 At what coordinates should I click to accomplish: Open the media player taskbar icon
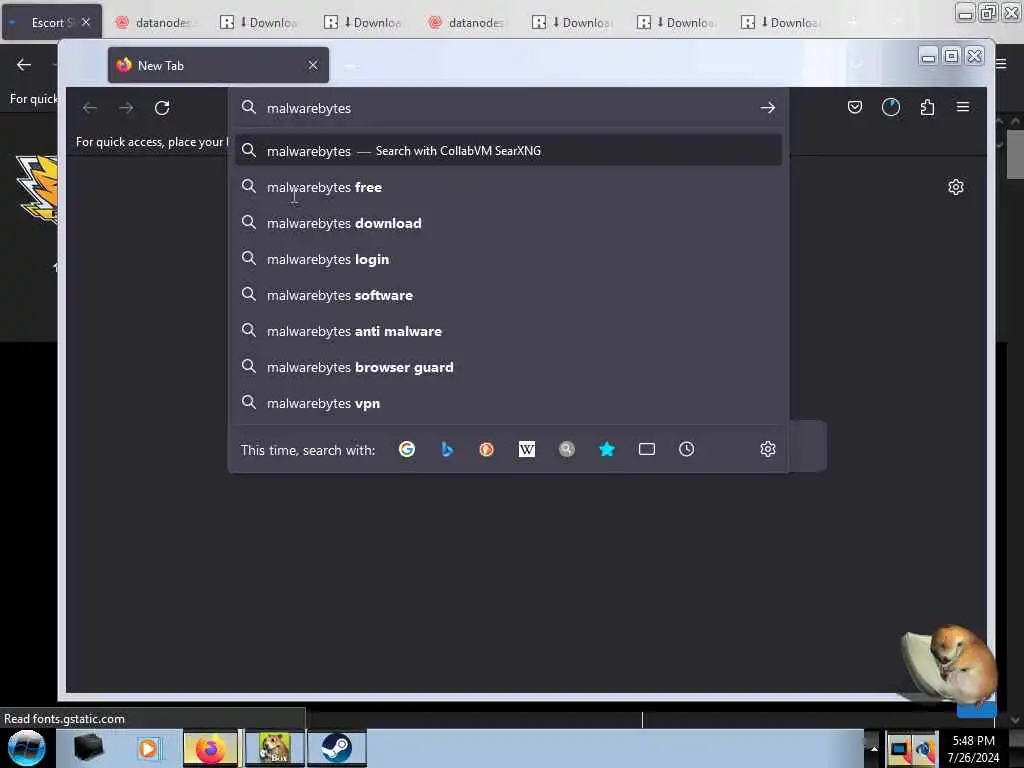[x=148, y=748]
